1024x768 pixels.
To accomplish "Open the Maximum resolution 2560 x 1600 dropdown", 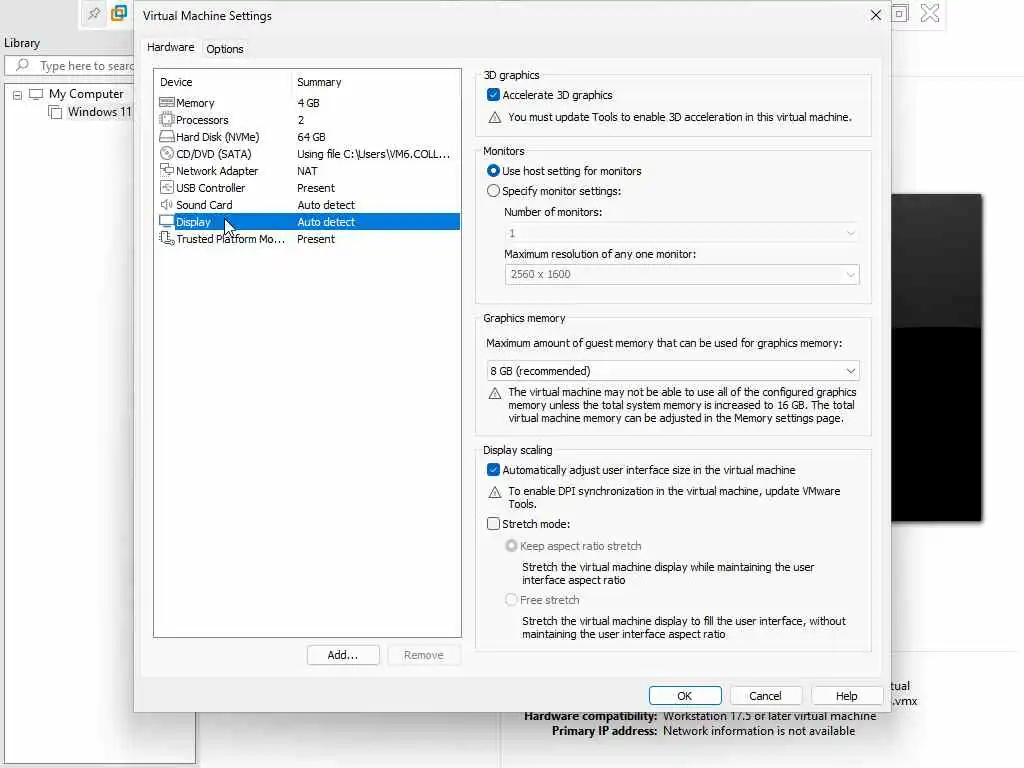I will (x=682, y=274).
